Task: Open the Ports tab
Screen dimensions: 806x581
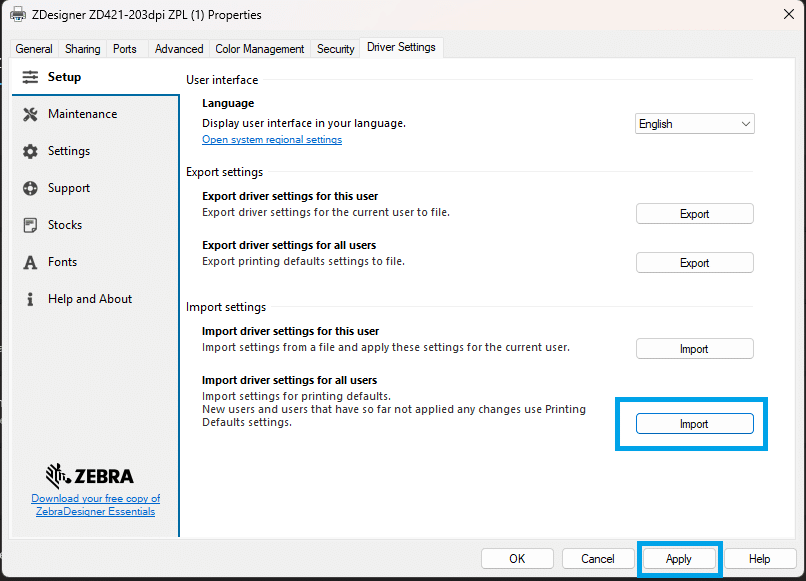Action: coord(125,49)
